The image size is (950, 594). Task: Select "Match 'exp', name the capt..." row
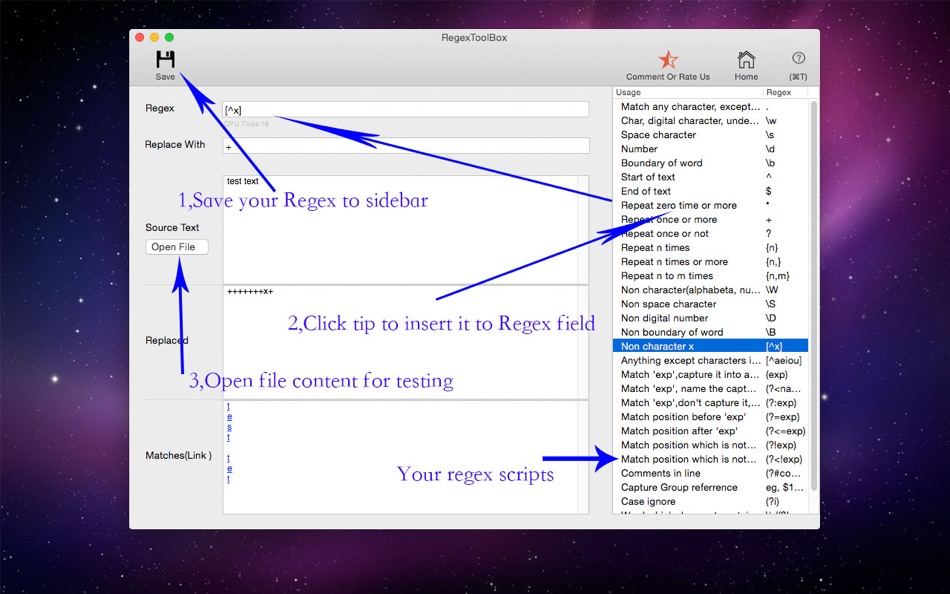tap(710, 389)
